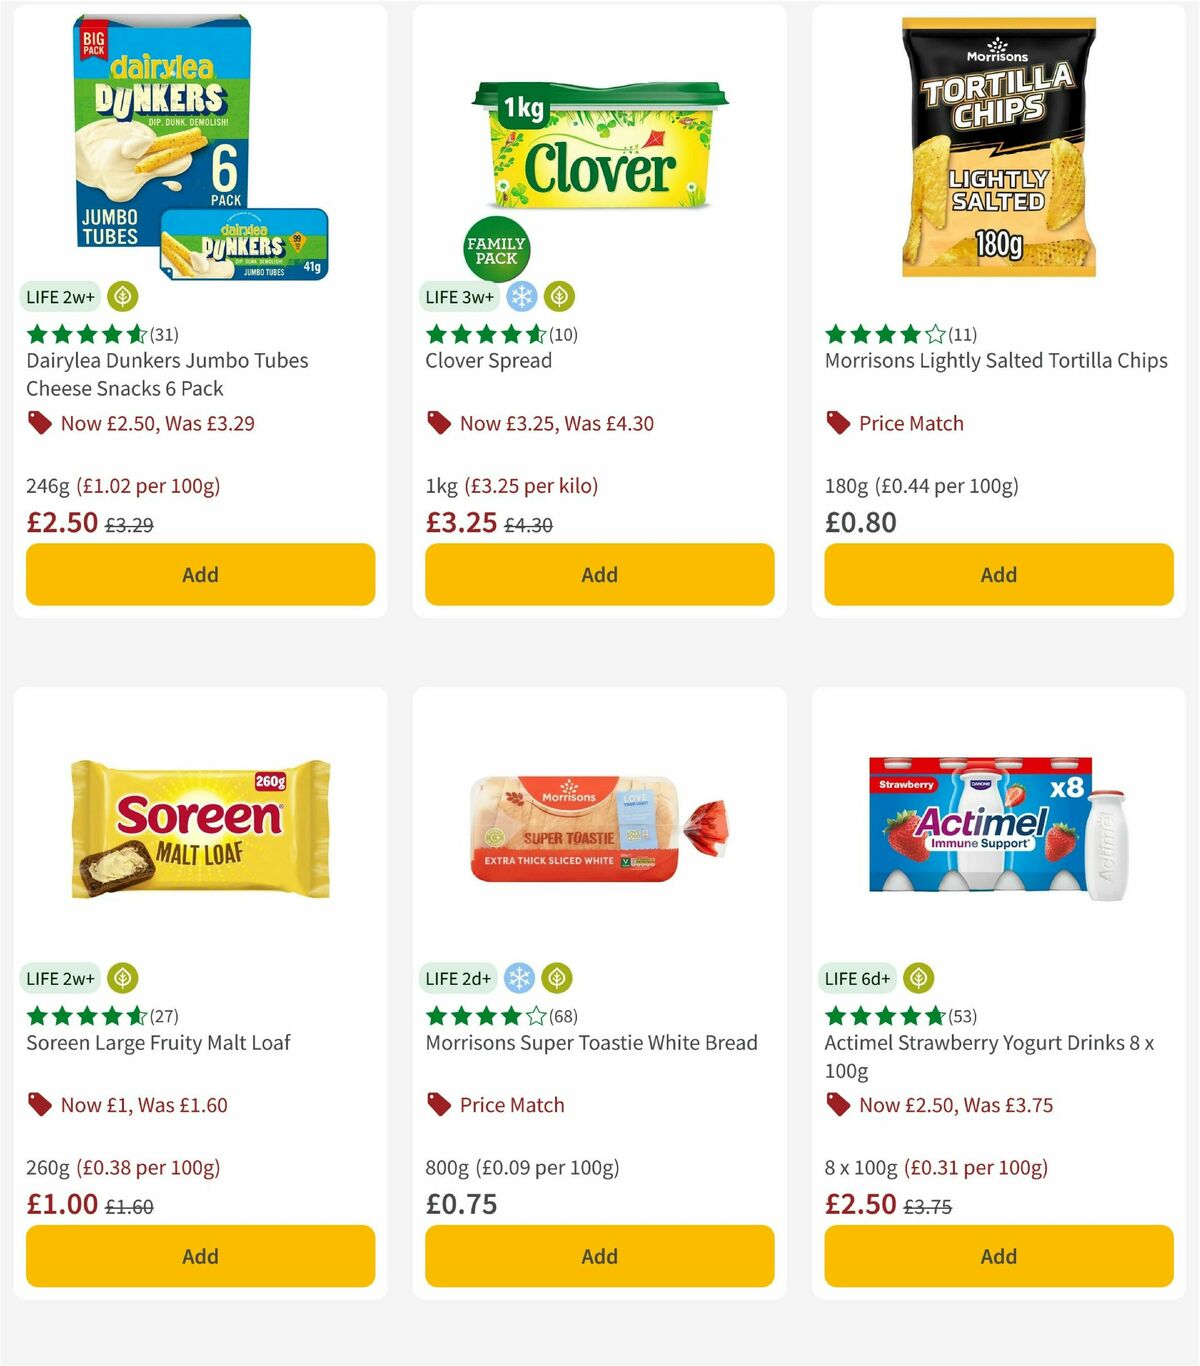The image size is (1200, 1366).
Task: Click the LIFE 2w+ badge on Dairylea Dunkers
Action: pos(61,296)
